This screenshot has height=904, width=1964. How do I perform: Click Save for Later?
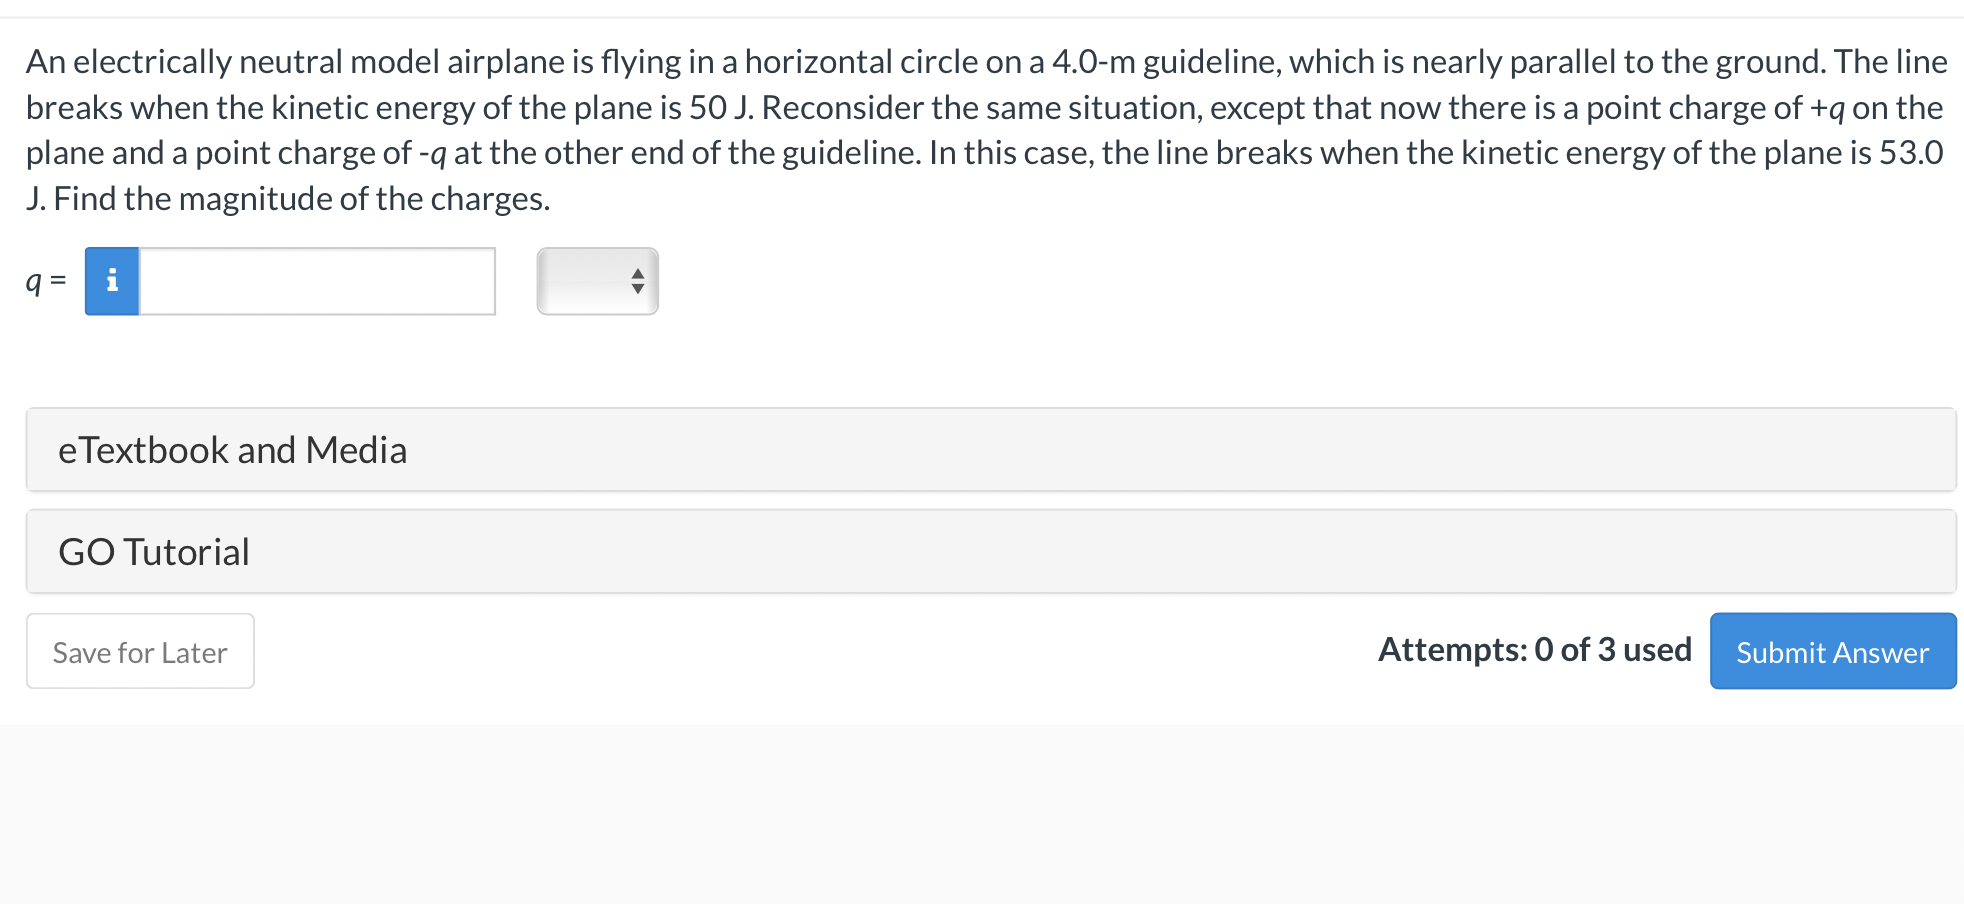[139, 651]
